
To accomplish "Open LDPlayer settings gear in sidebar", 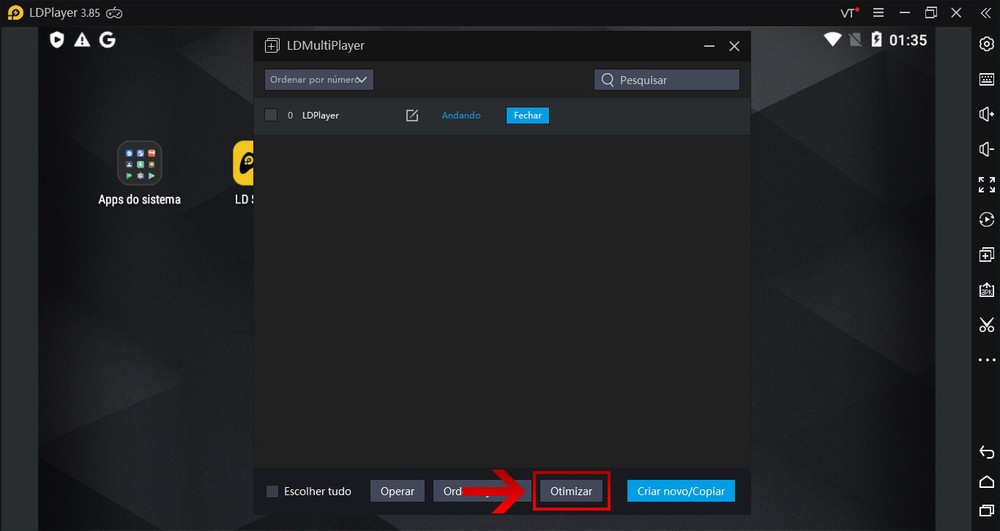I will click(x=986, y=43).
